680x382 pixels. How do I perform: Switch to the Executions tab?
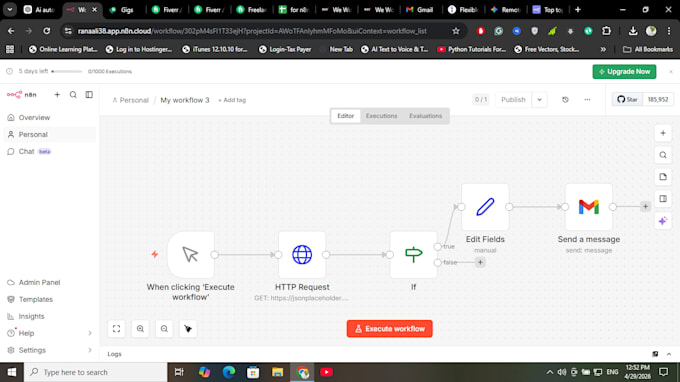(x=381, y=116)
